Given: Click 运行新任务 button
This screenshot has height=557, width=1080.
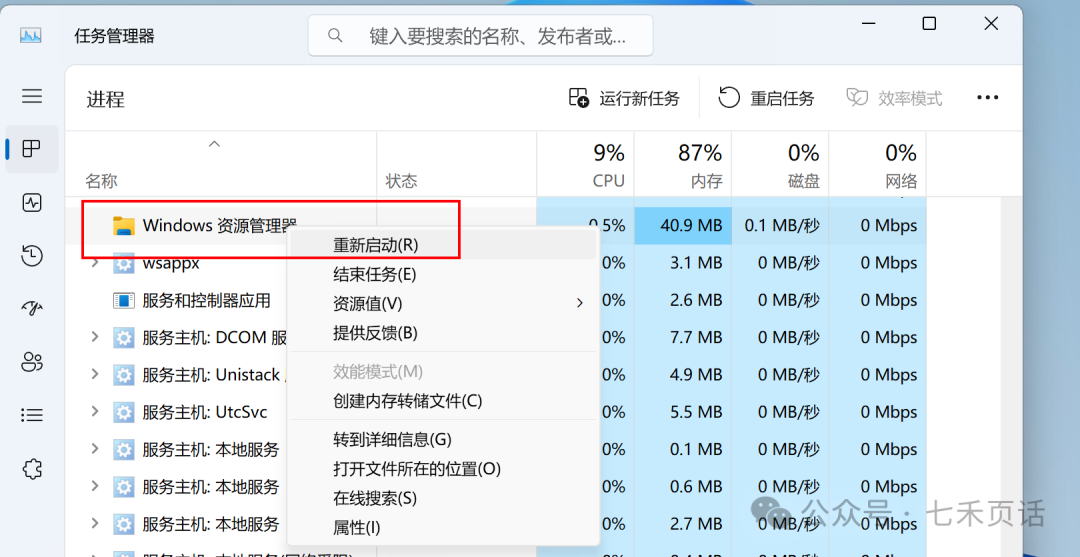Looking at the screenshot, I should click(624, 98).
